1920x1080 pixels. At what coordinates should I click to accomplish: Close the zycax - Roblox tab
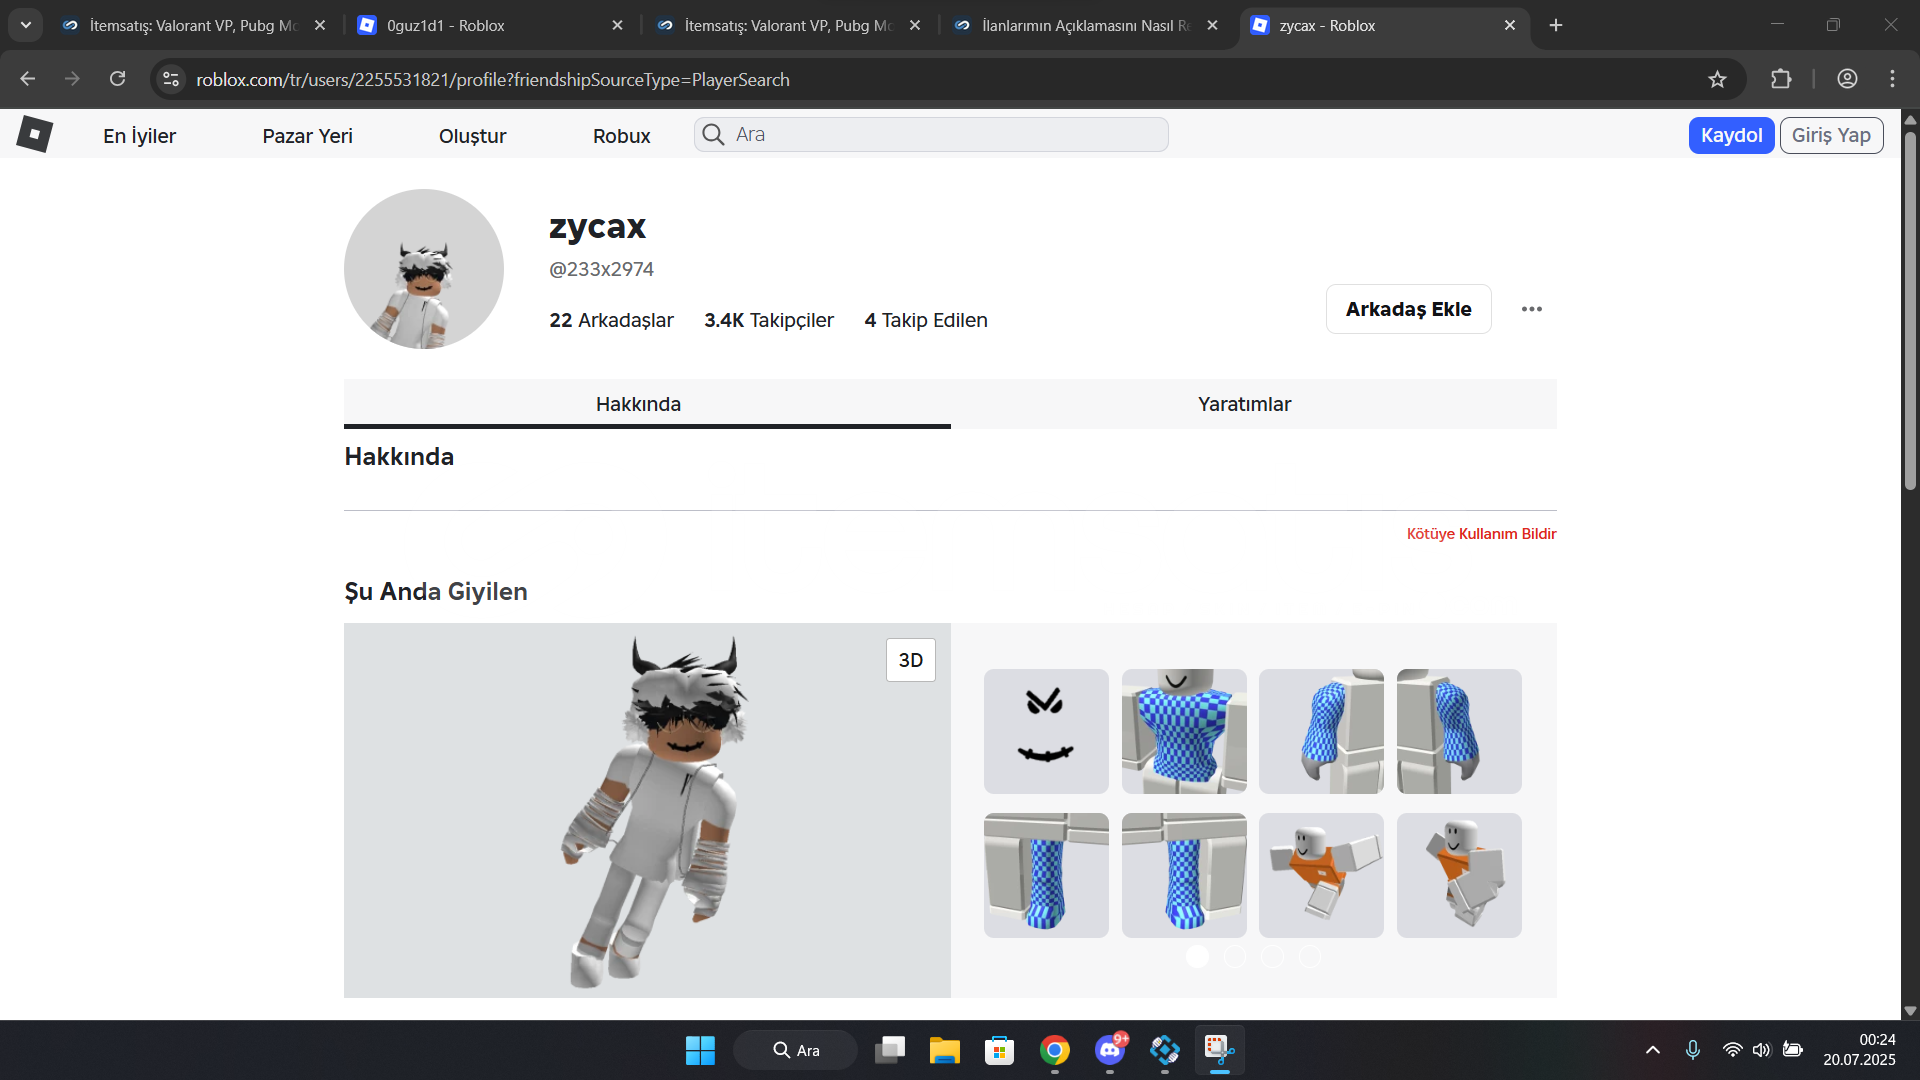[x=1510, y=25]
